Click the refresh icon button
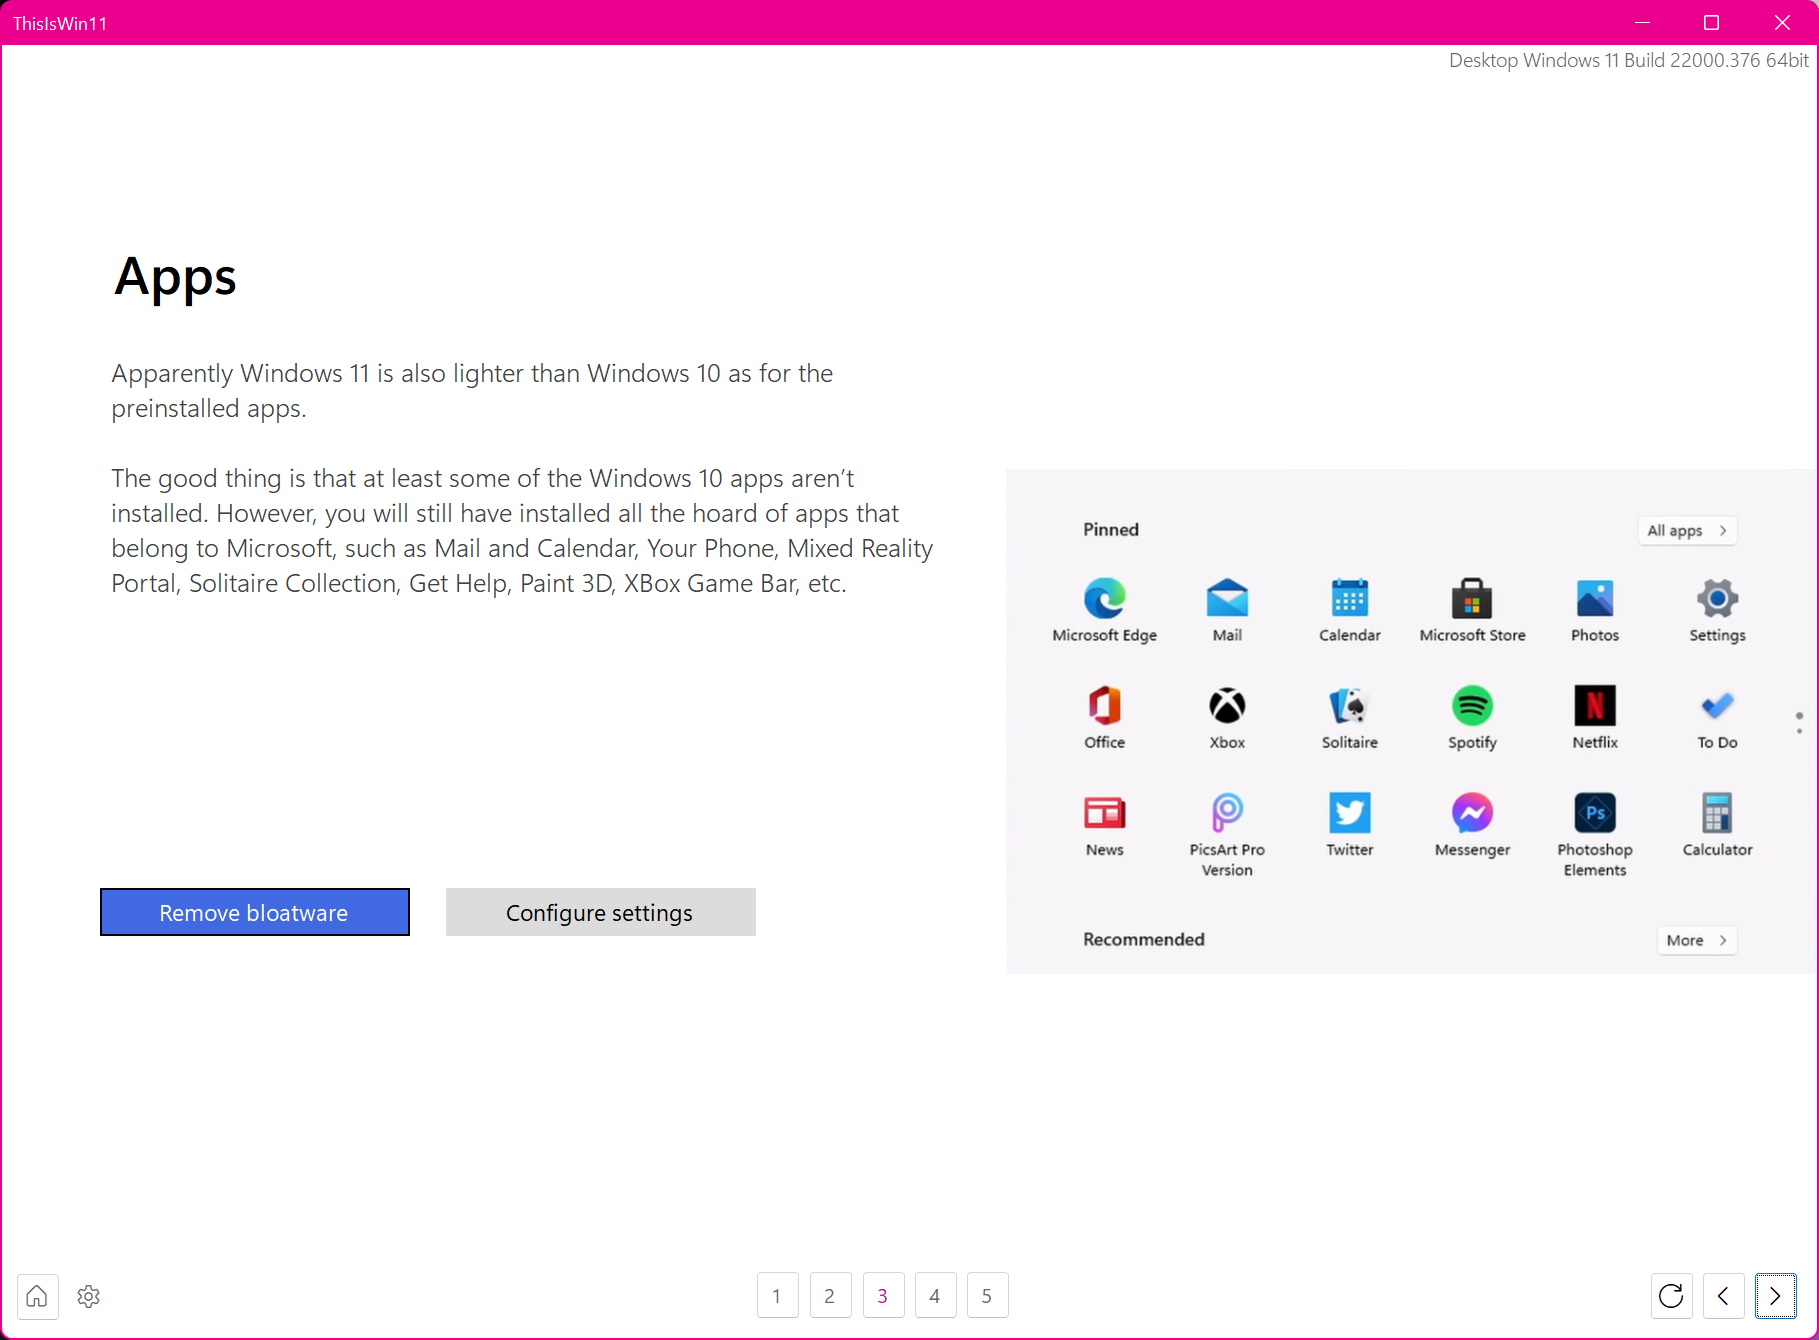The width and height of the screenshot is (1819, 1340). [1671, 1296]
